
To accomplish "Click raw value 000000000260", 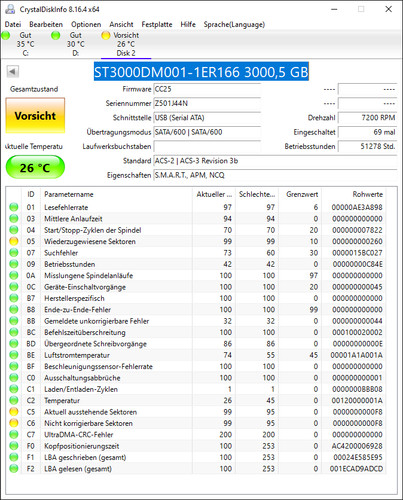I will click(x=357, y=241).
